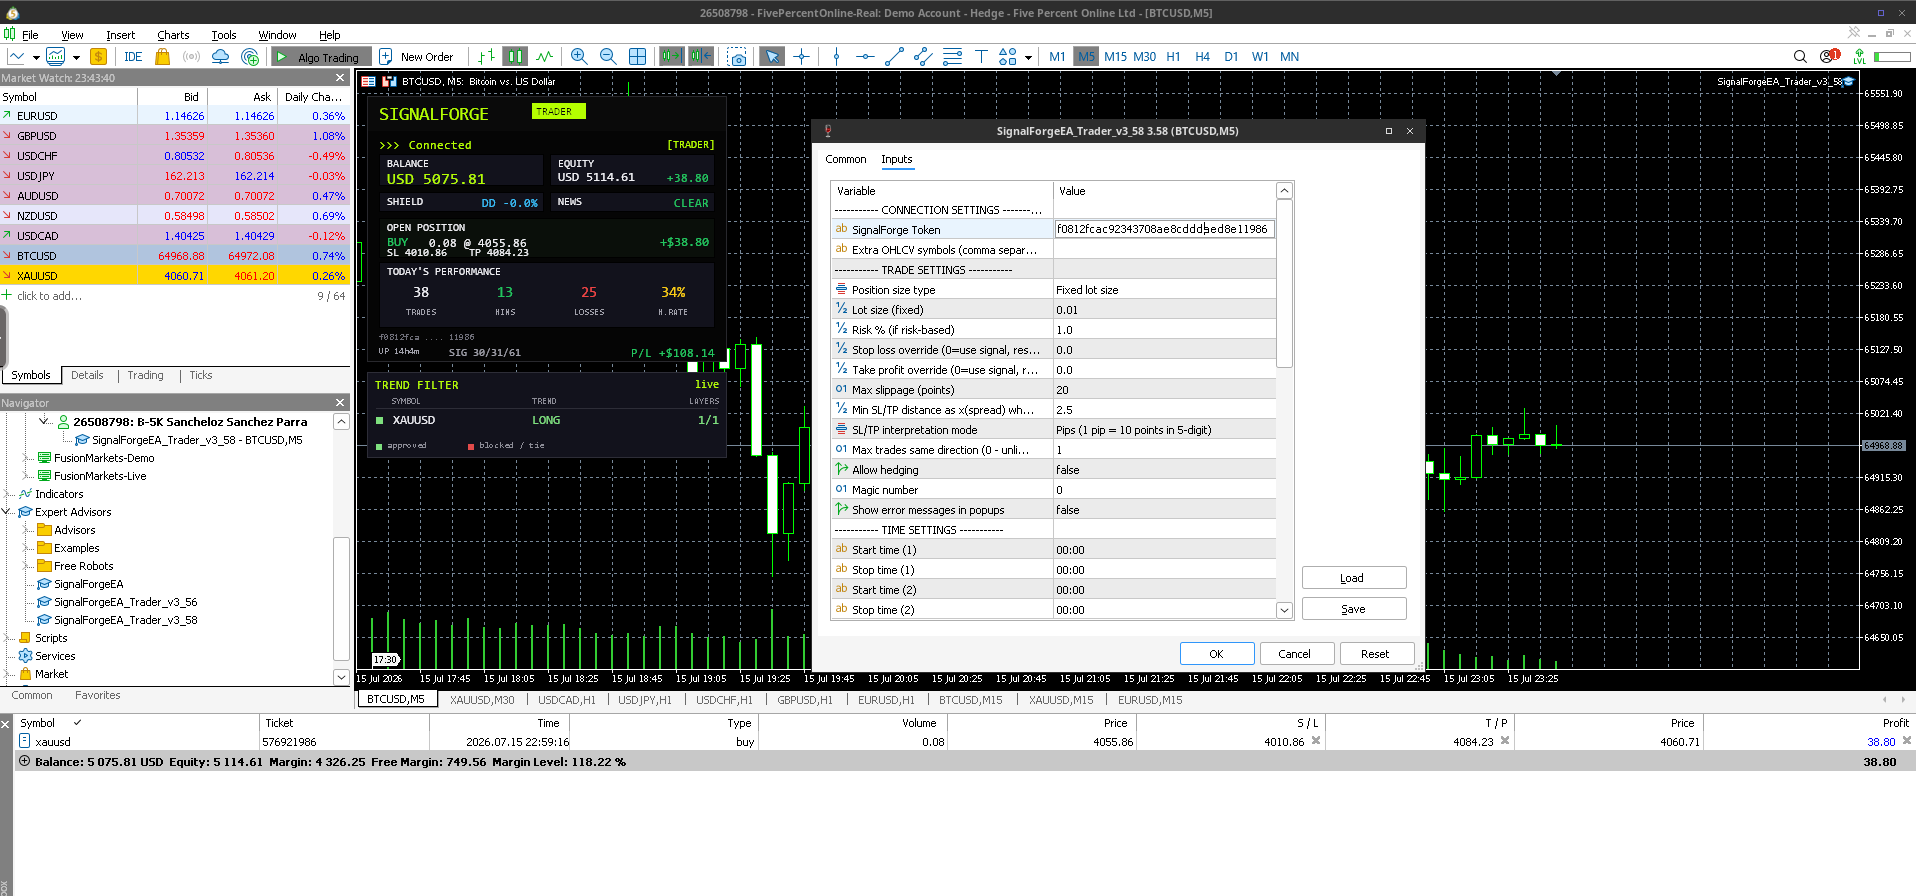The height and width of the screenshot is (896, 1916).
Task: Click the Signals radio-wave icon
Action: coord(191,57)
